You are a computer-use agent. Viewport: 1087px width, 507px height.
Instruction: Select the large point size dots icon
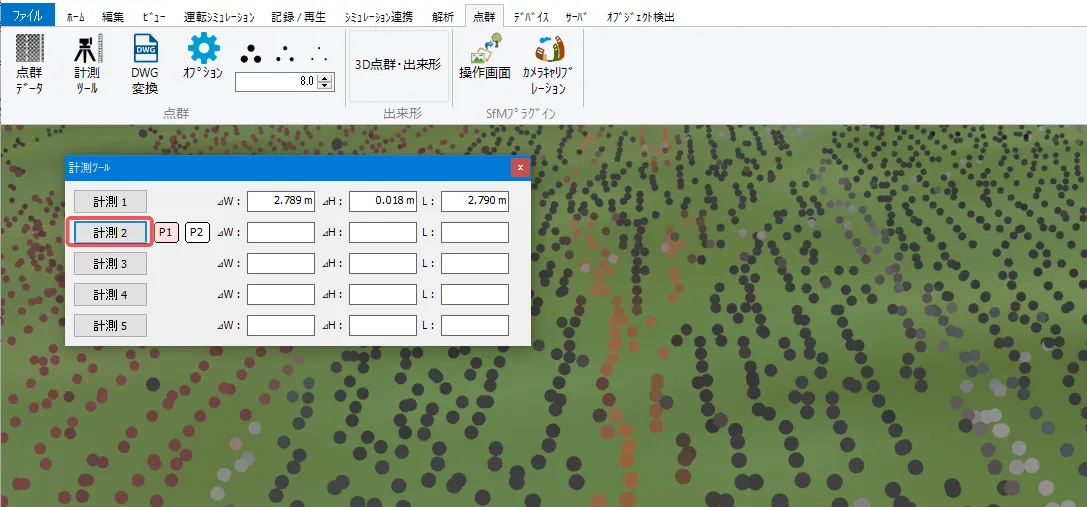click(x=251, y=54)
